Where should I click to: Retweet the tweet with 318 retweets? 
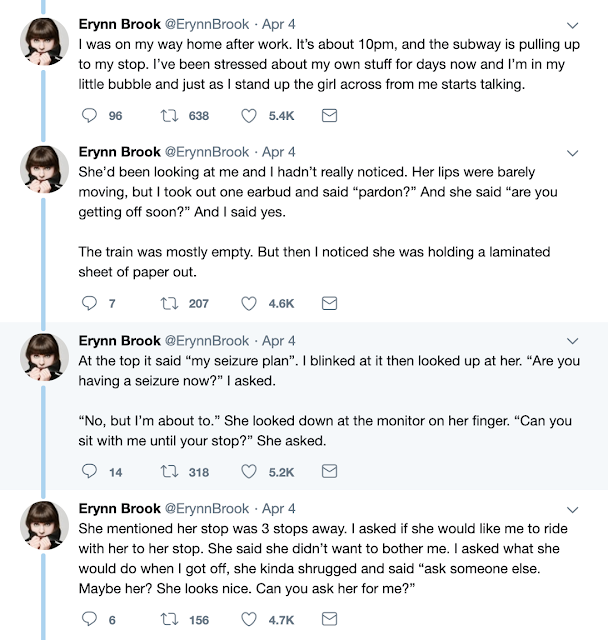coord(169,471)
